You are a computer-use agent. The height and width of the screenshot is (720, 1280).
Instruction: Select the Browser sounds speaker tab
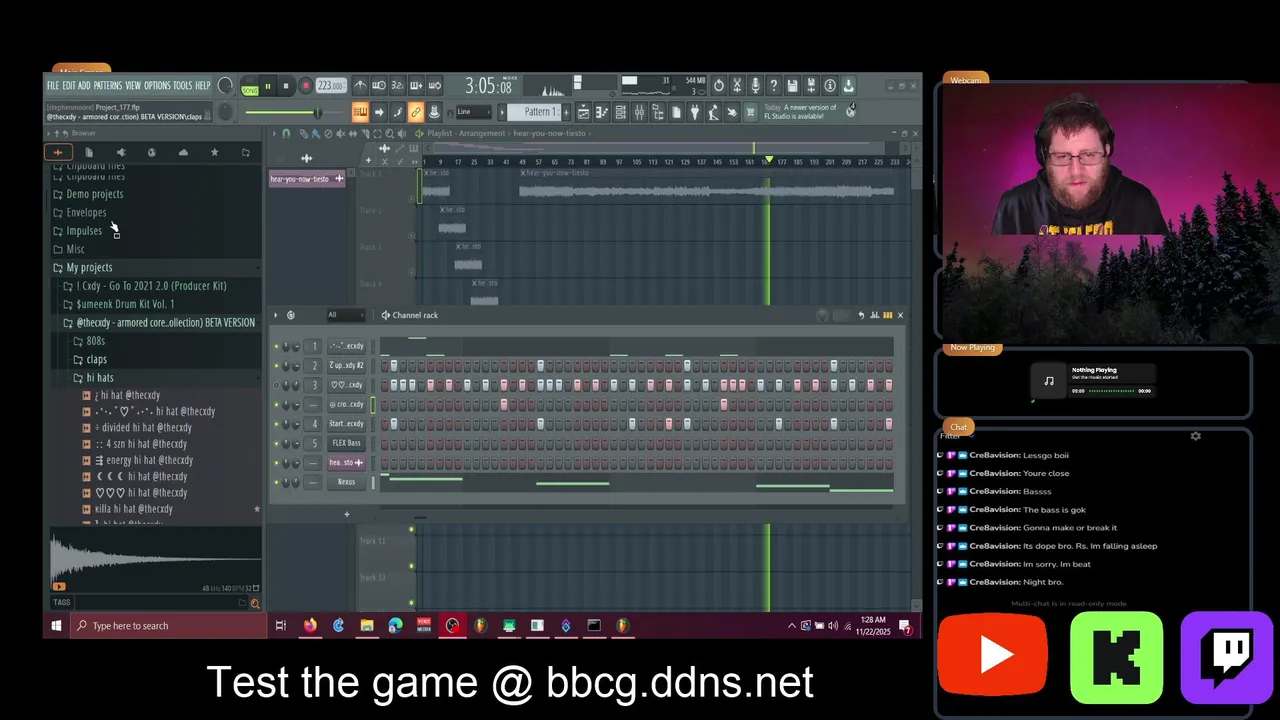tap(120, 152)
